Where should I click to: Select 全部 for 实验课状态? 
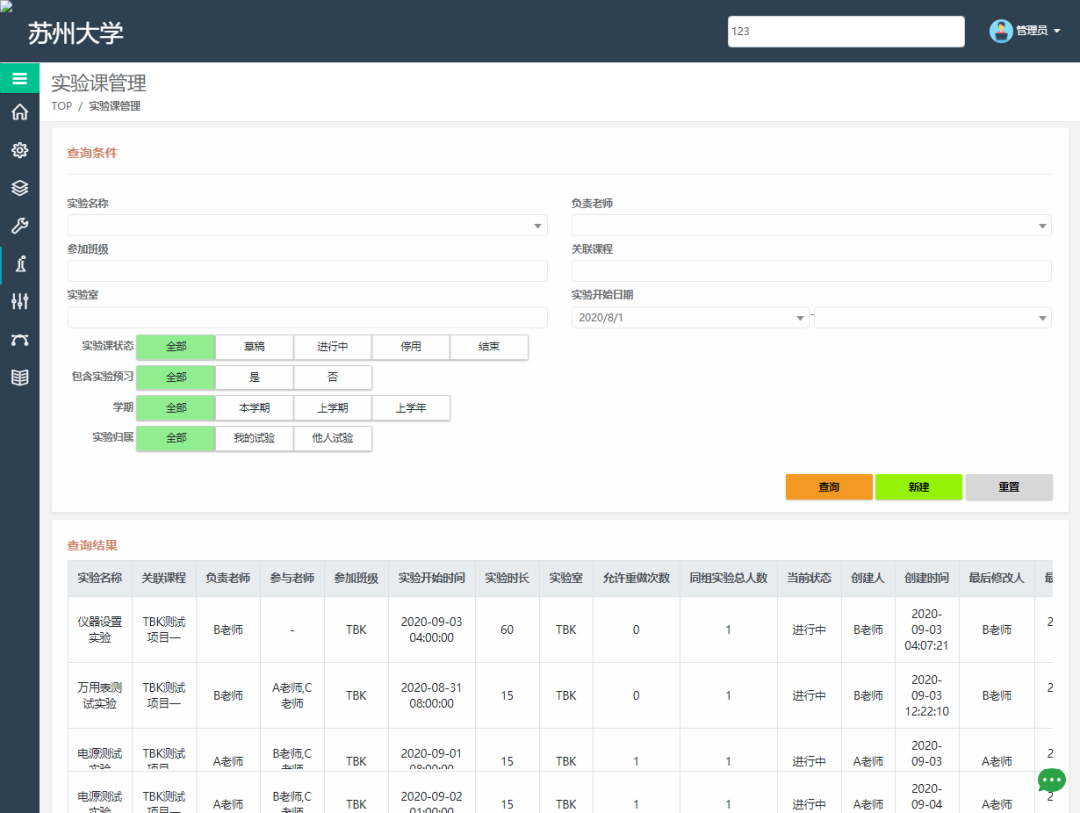pyautogui.click(x=176, y=347)
